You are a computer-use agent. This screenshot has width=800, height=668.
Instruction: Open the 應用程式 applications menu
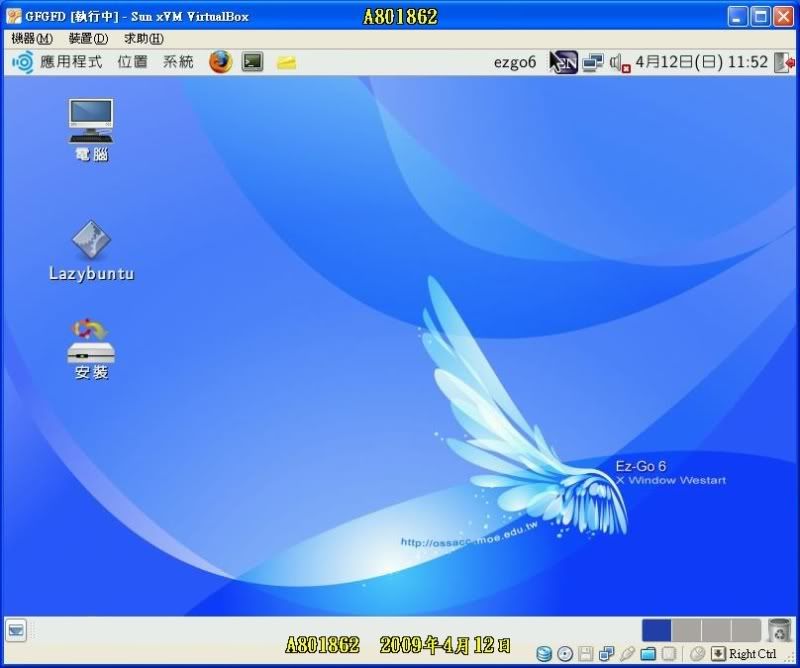71,62
